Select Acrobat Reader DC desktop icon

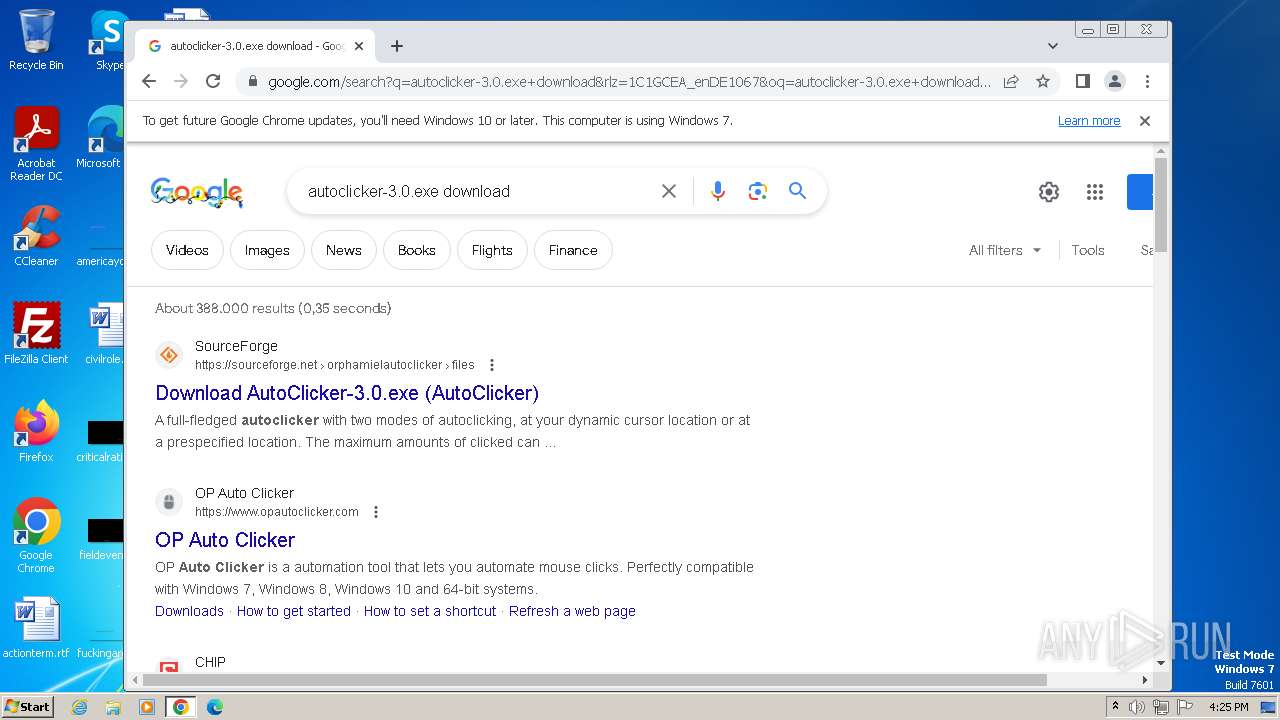coord(36,145)
